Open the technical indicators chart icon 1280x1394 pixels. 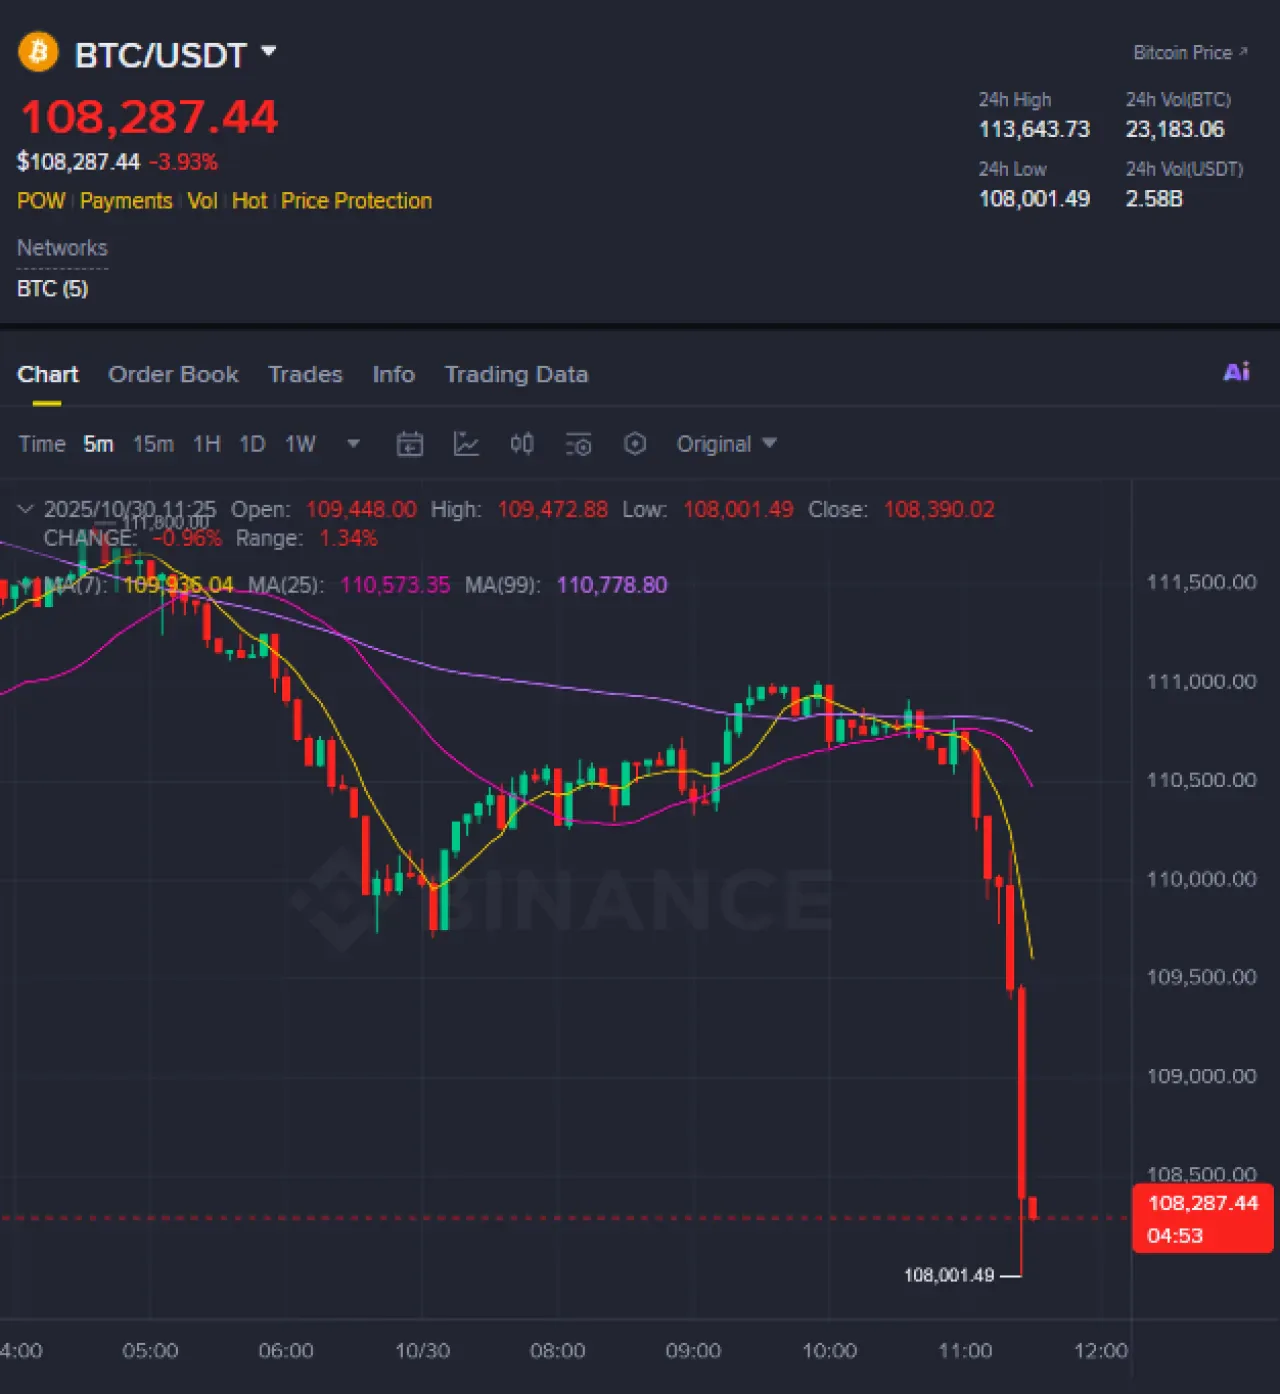click(x=466, y=444)
